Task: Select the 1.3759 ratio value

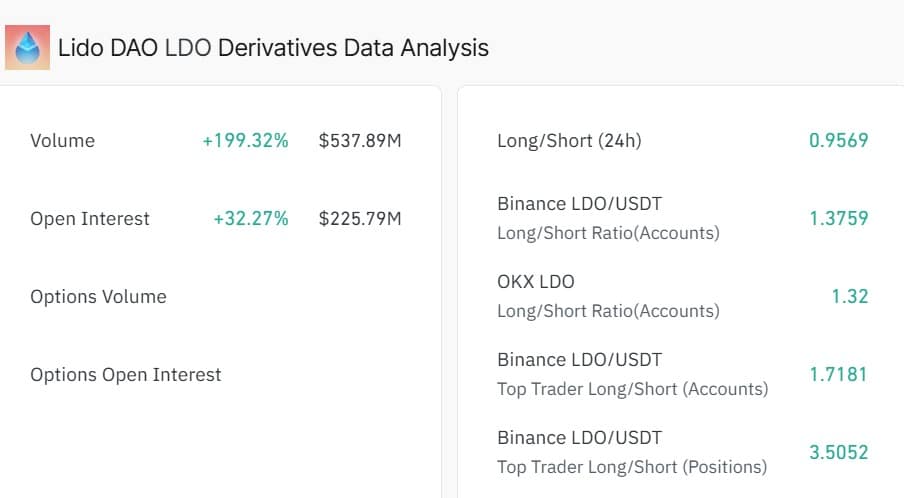Action: point(838,218)
